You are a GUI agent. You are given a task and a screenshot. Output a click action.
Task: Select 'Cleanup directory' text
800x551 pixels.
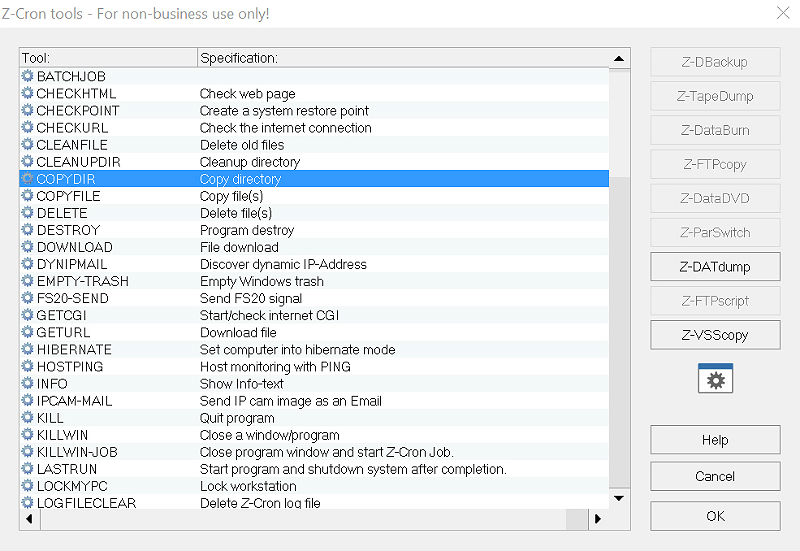coord(250,162)
